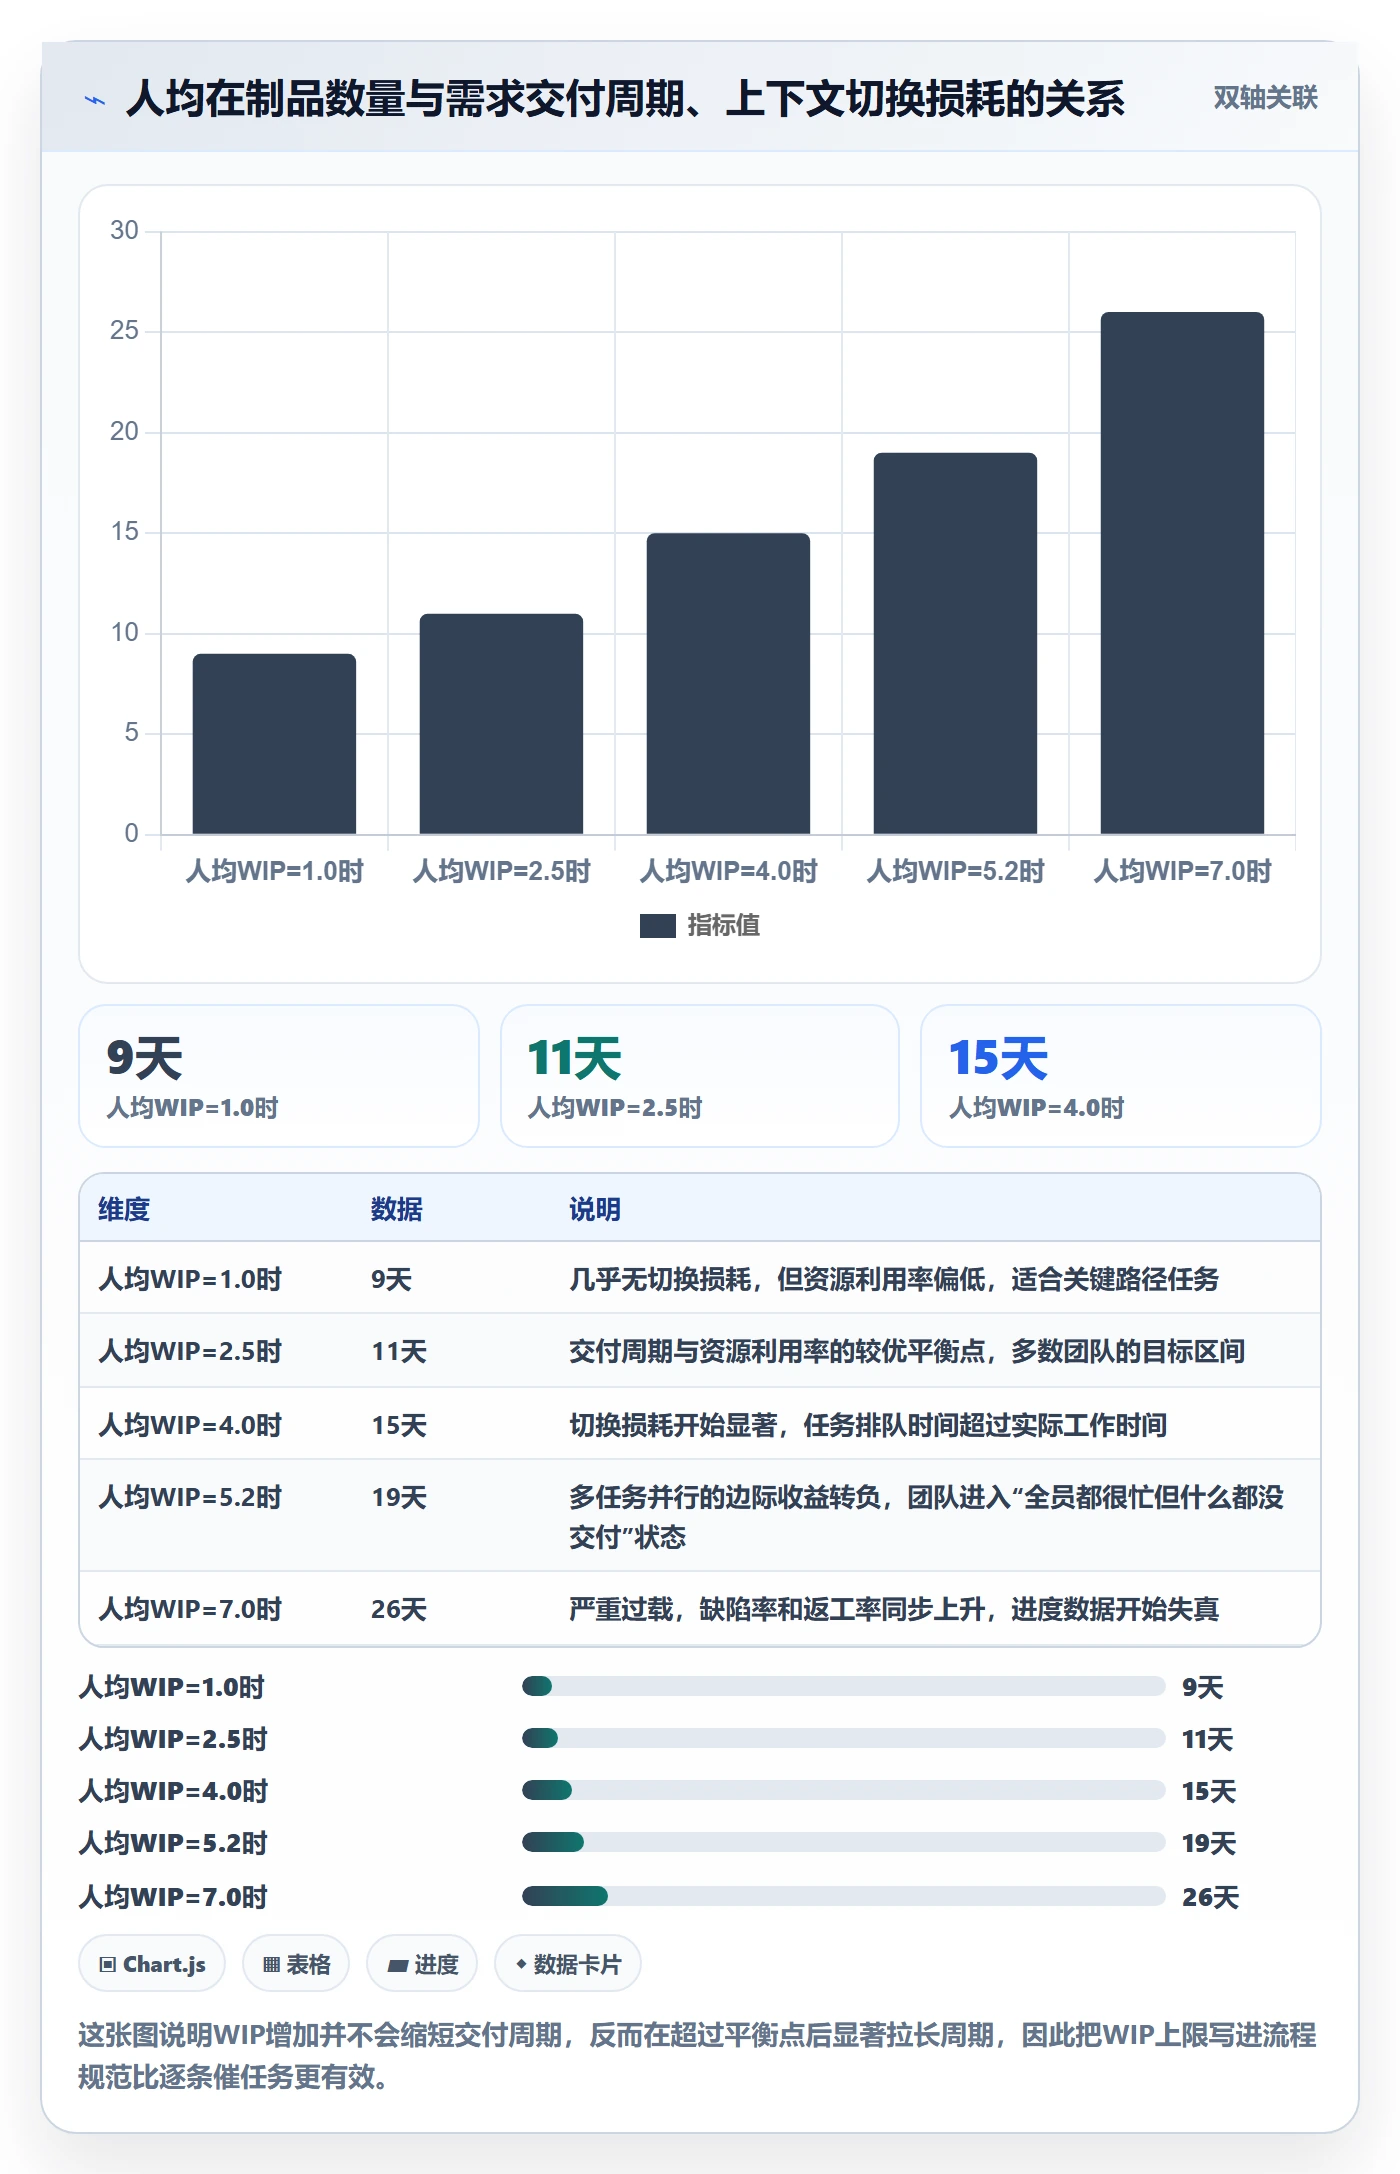
Task: Click the table note starting with 切换损耗开始显著
Action: tap(868, 1425)
